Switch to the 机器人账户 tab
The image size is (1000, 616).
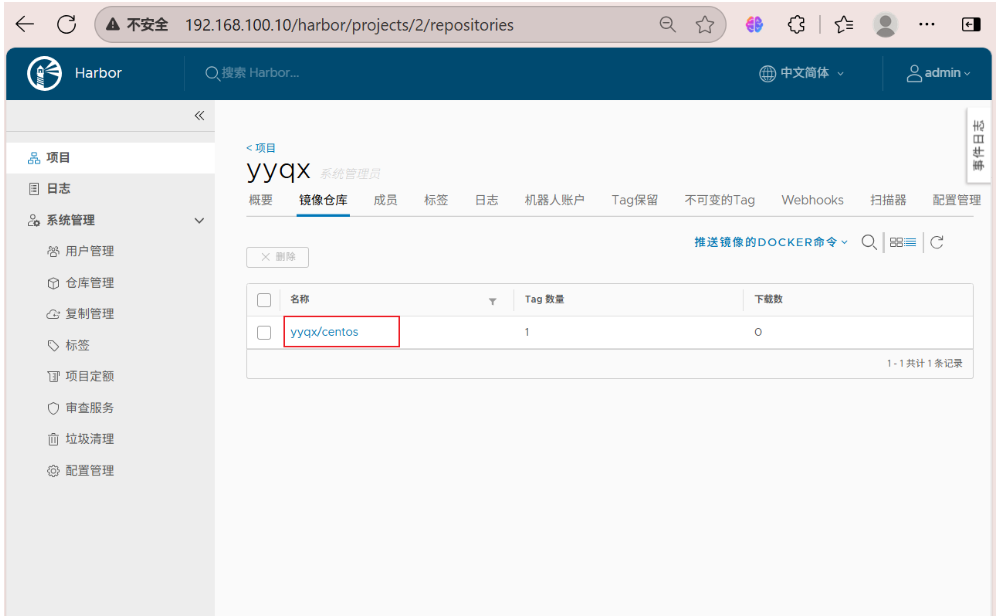[555, 200]
